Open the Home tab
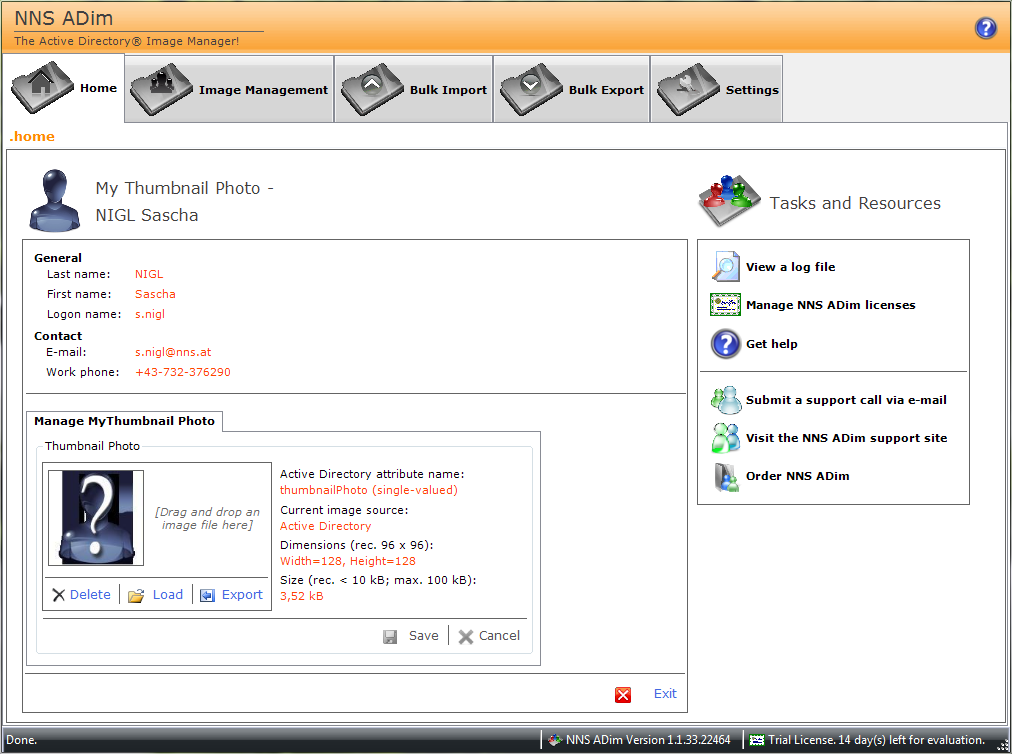The width and height of the screenshot is (1012, 754). [x=64, y=88]
